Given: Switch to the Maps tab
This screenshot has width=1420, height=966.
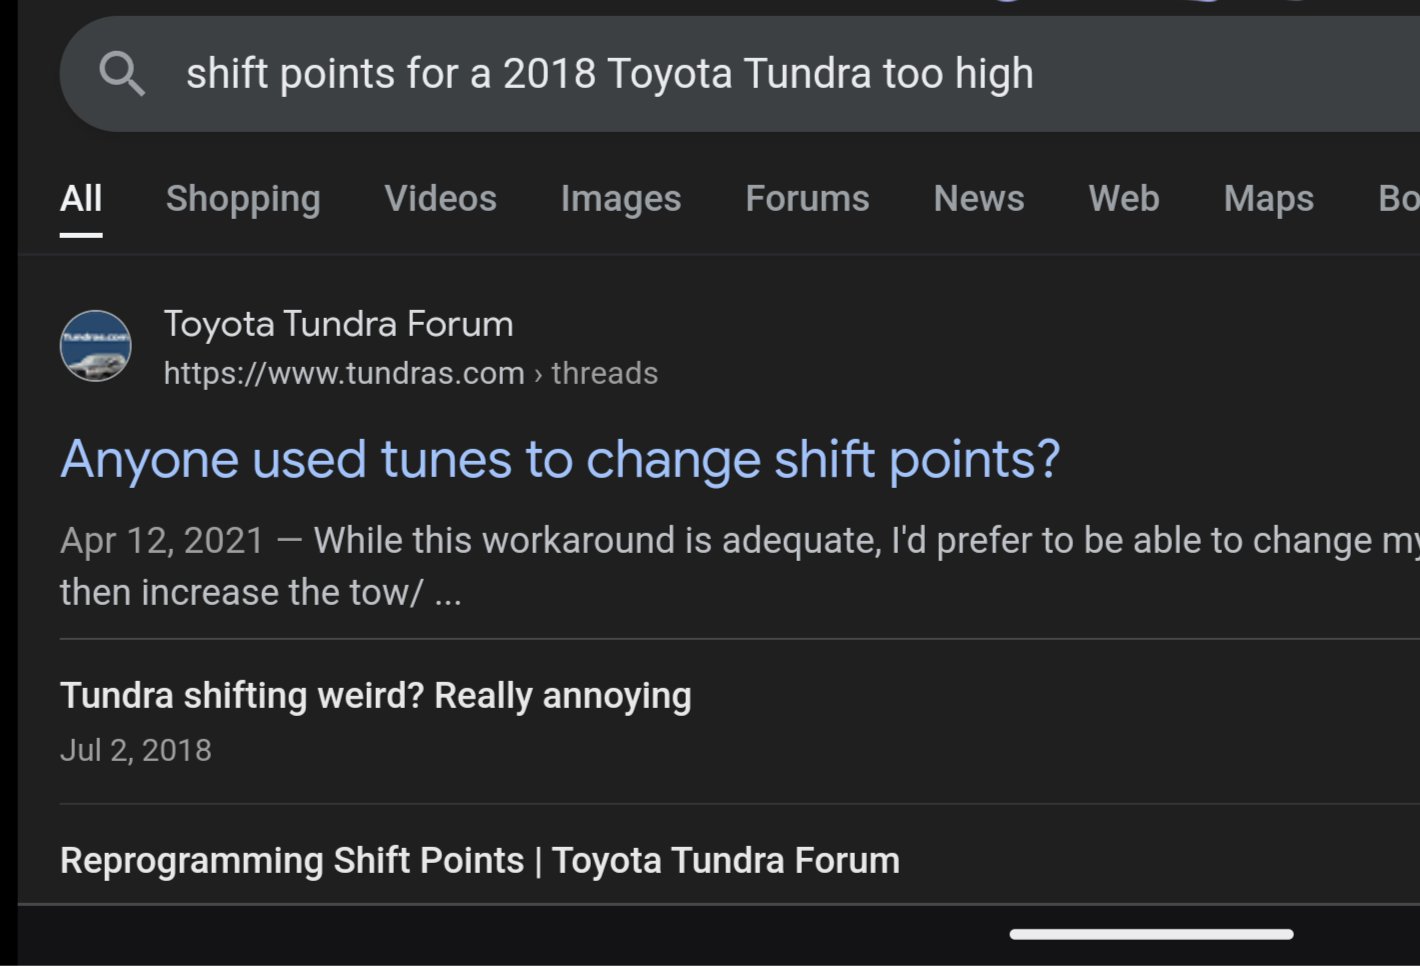Looking at the screenshot, I should [1269, 198].
